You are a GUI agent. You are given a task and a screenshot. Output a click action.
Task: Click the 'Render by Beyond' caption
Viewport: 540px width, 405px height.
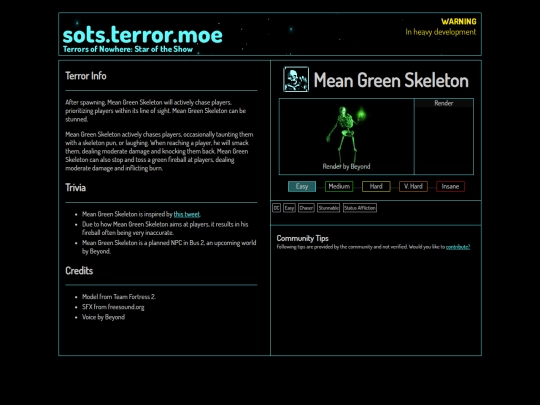click(x=346, y=166)
